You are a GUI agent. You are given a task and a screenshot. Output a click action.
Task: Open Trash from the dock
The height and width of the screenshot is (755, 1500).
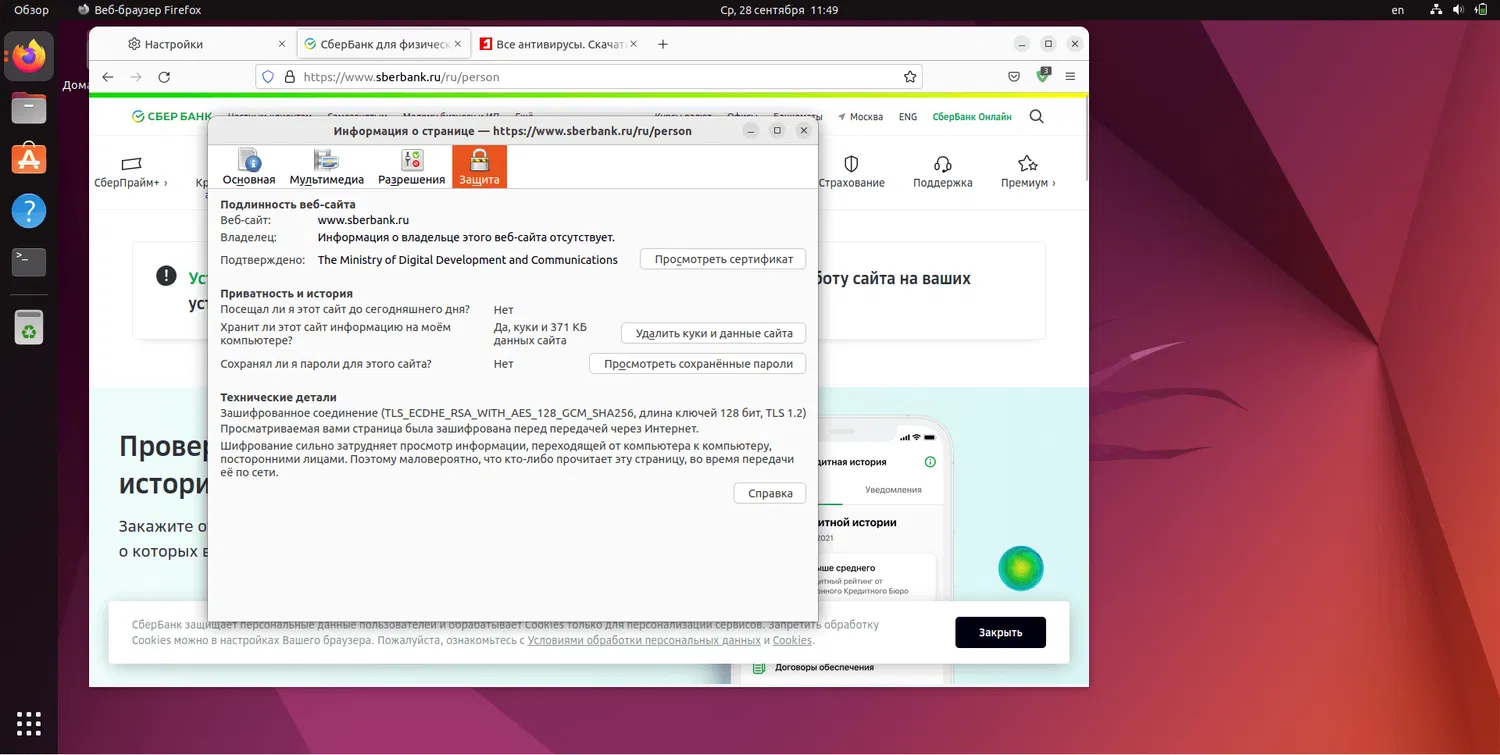(x=29, y=327)
